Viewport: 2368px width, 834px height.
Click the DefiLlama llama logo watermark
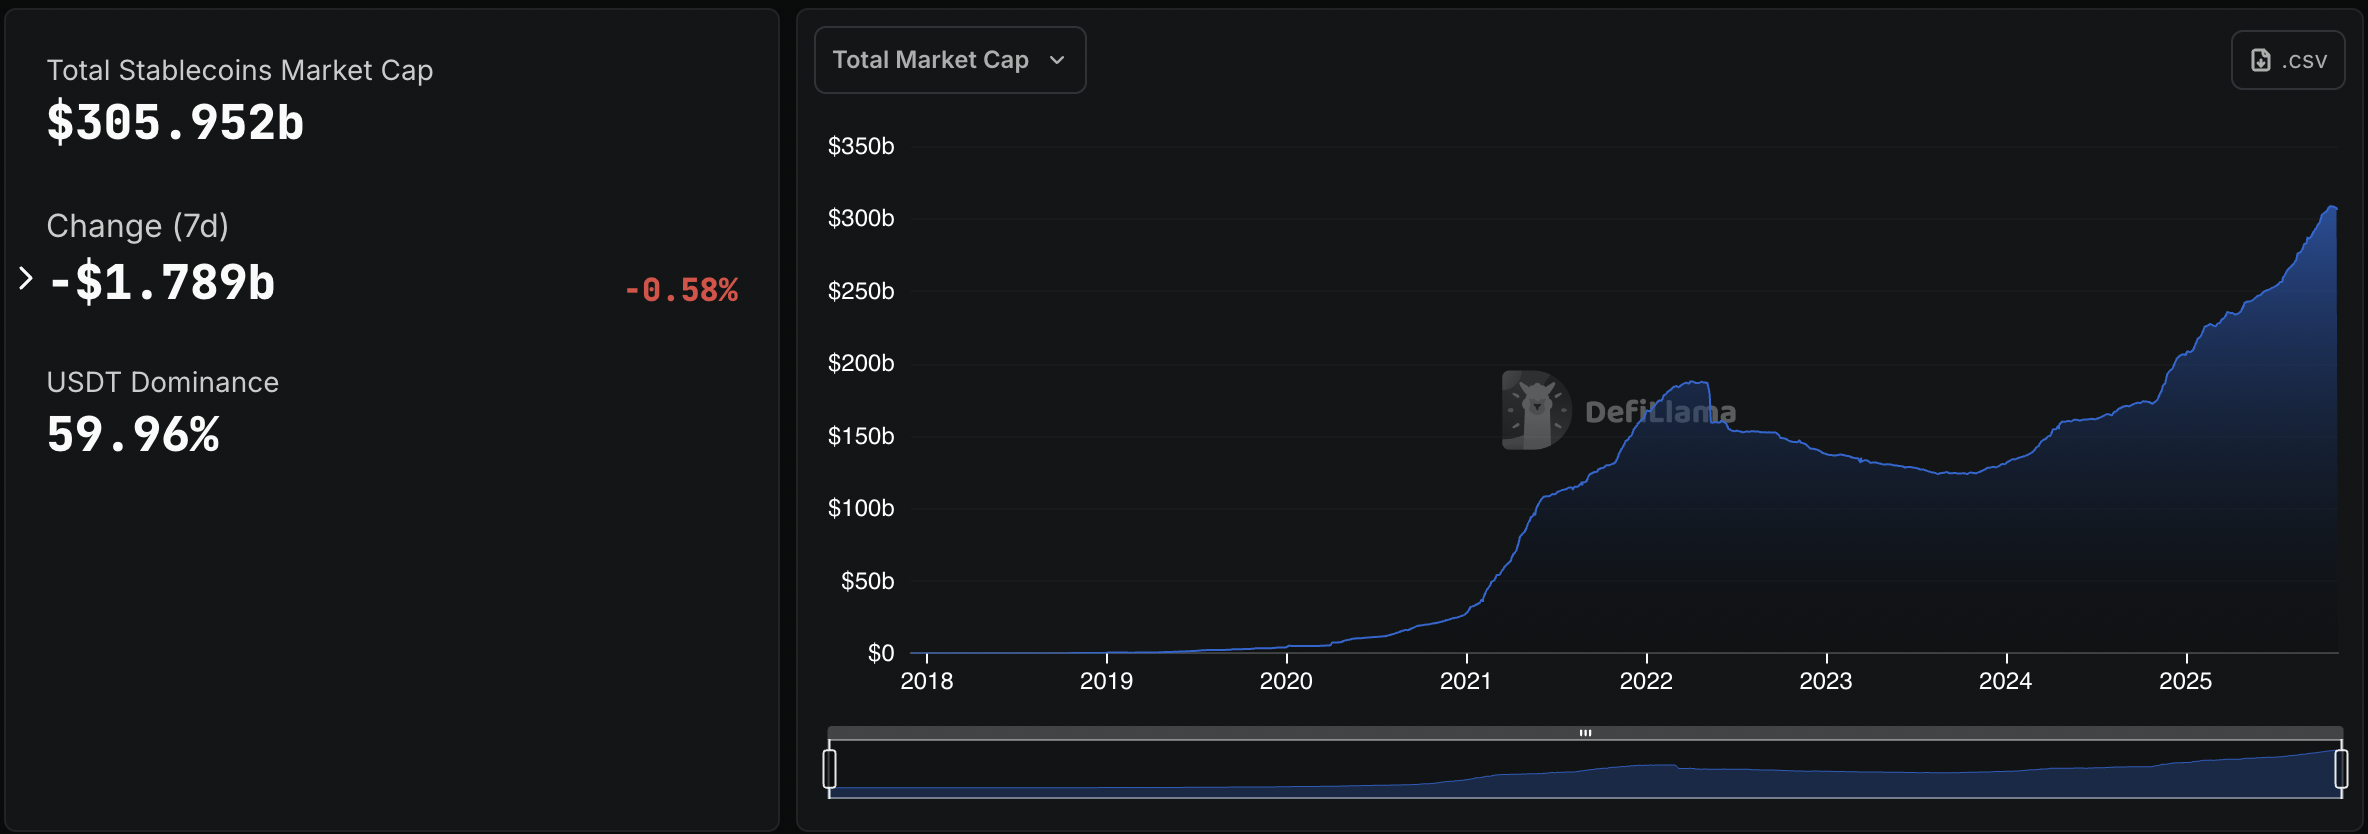[x=1535, y=410]
